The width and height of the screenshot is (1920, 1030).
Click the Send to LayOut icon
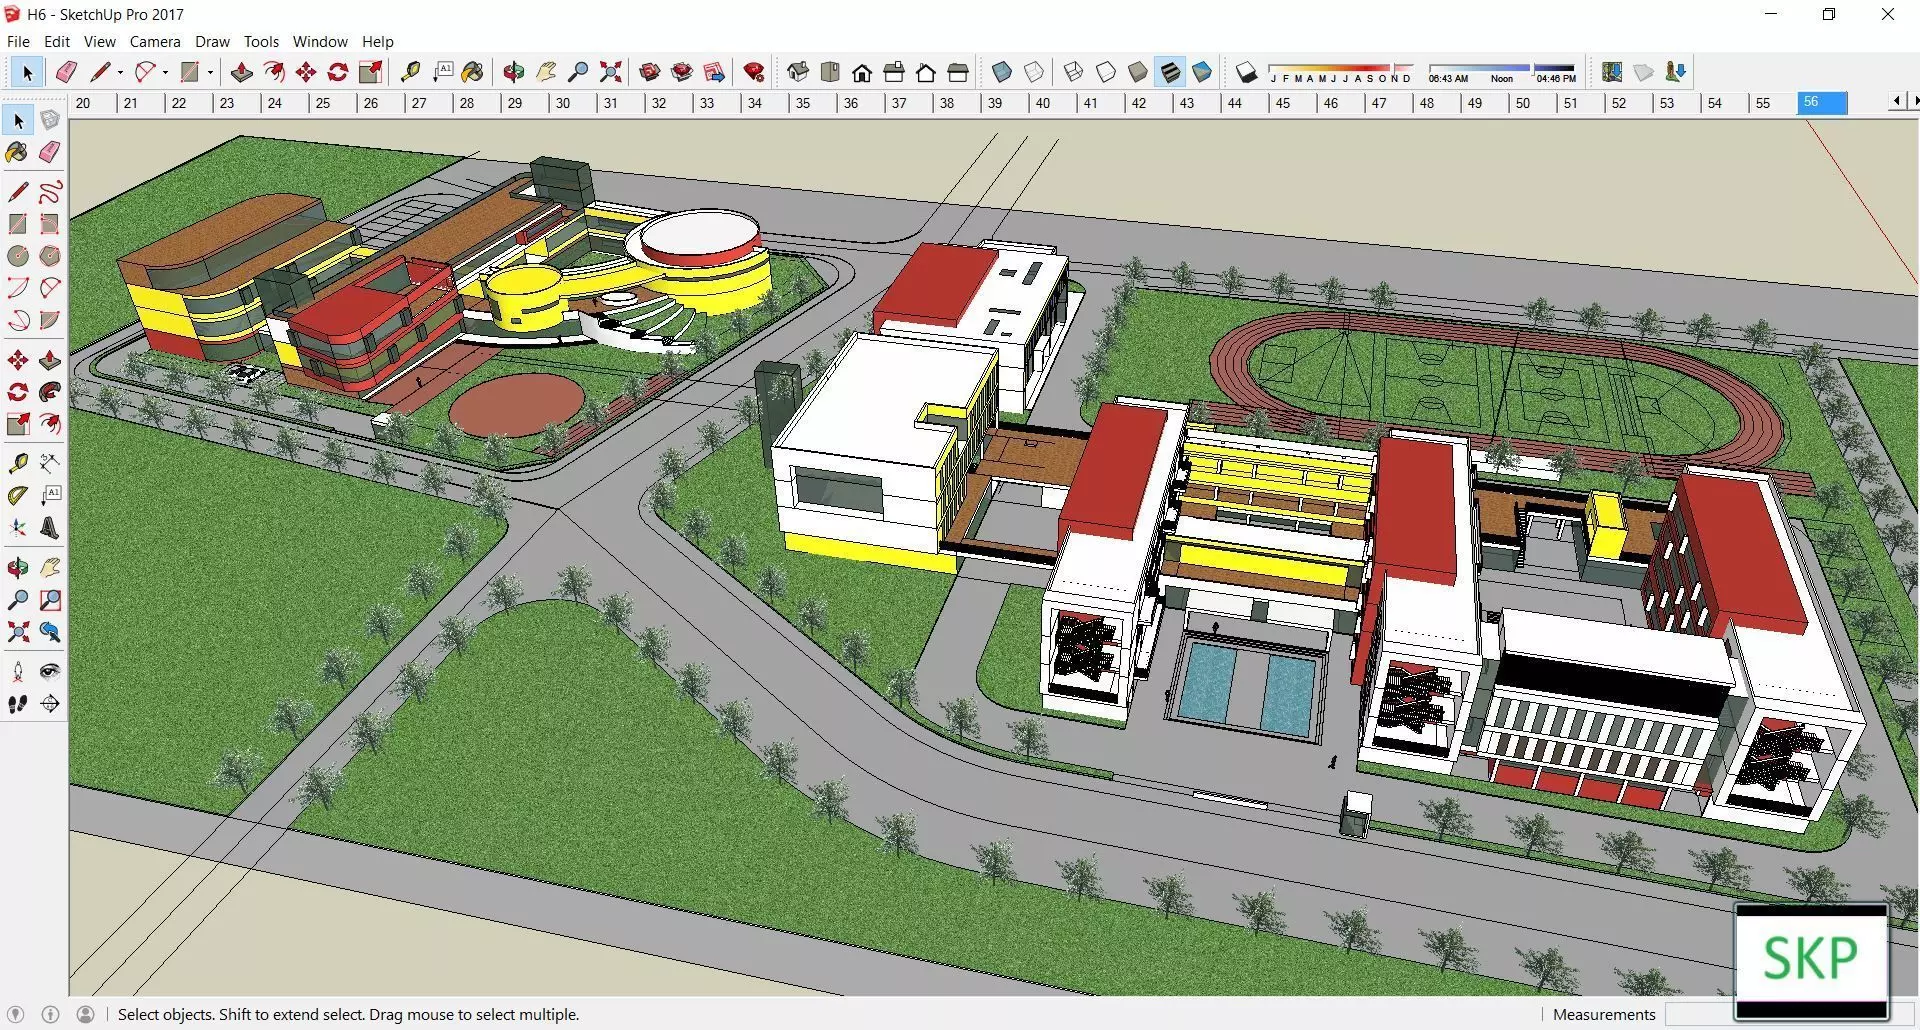pyautogui.click(x=714, y=72)
